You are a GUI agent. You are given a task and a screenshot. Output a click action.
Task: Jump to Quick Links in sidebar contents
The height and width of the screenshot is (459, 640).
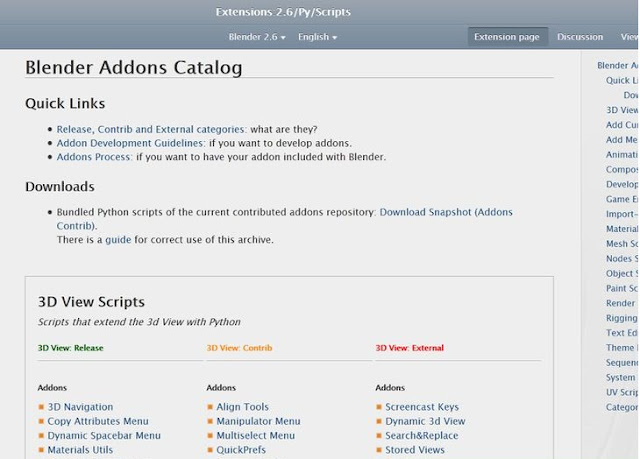click(x=622, y=80)
